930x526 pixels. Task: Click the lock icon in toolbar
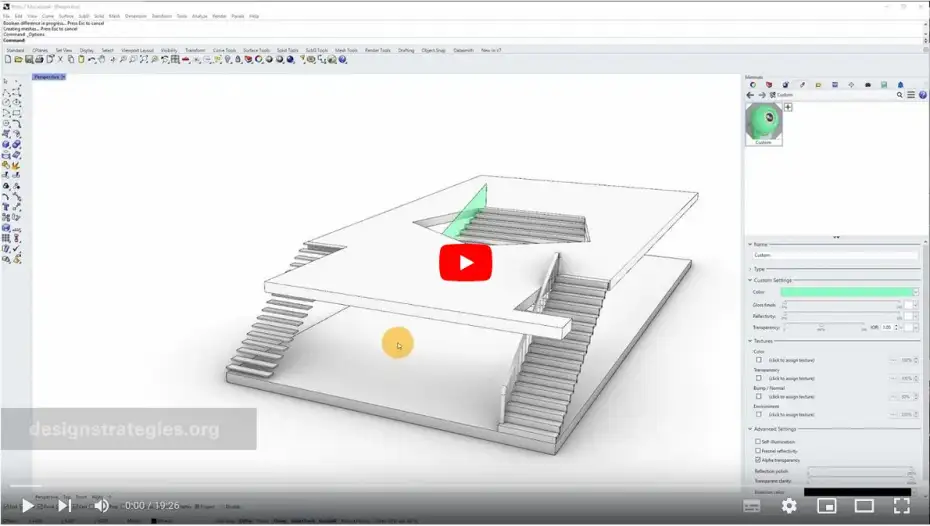238,59
